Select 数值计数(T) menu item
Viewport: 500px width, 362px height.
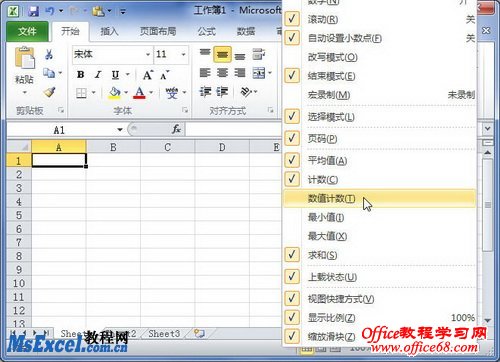[379, 199]
